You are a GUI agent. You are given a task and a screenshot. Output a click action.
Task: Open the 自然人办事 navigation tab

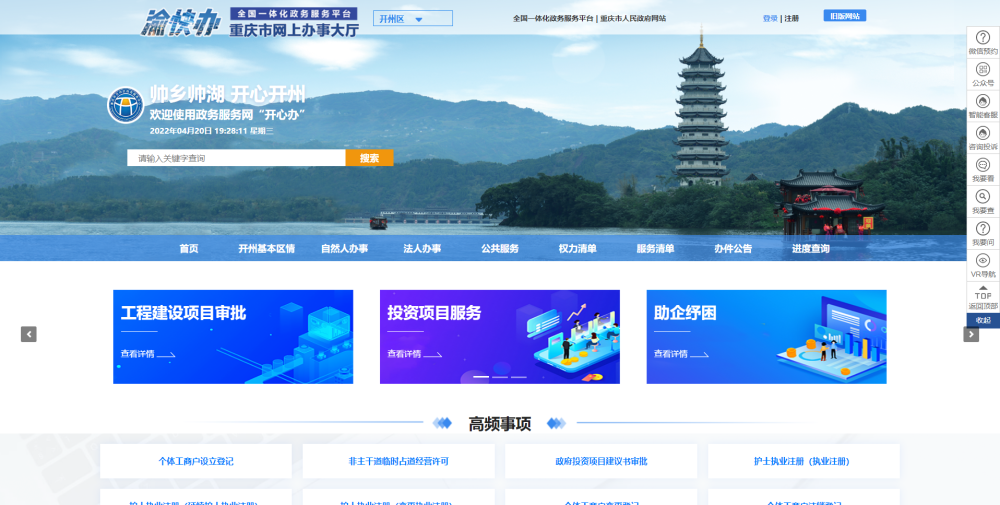tap(344, 249)
